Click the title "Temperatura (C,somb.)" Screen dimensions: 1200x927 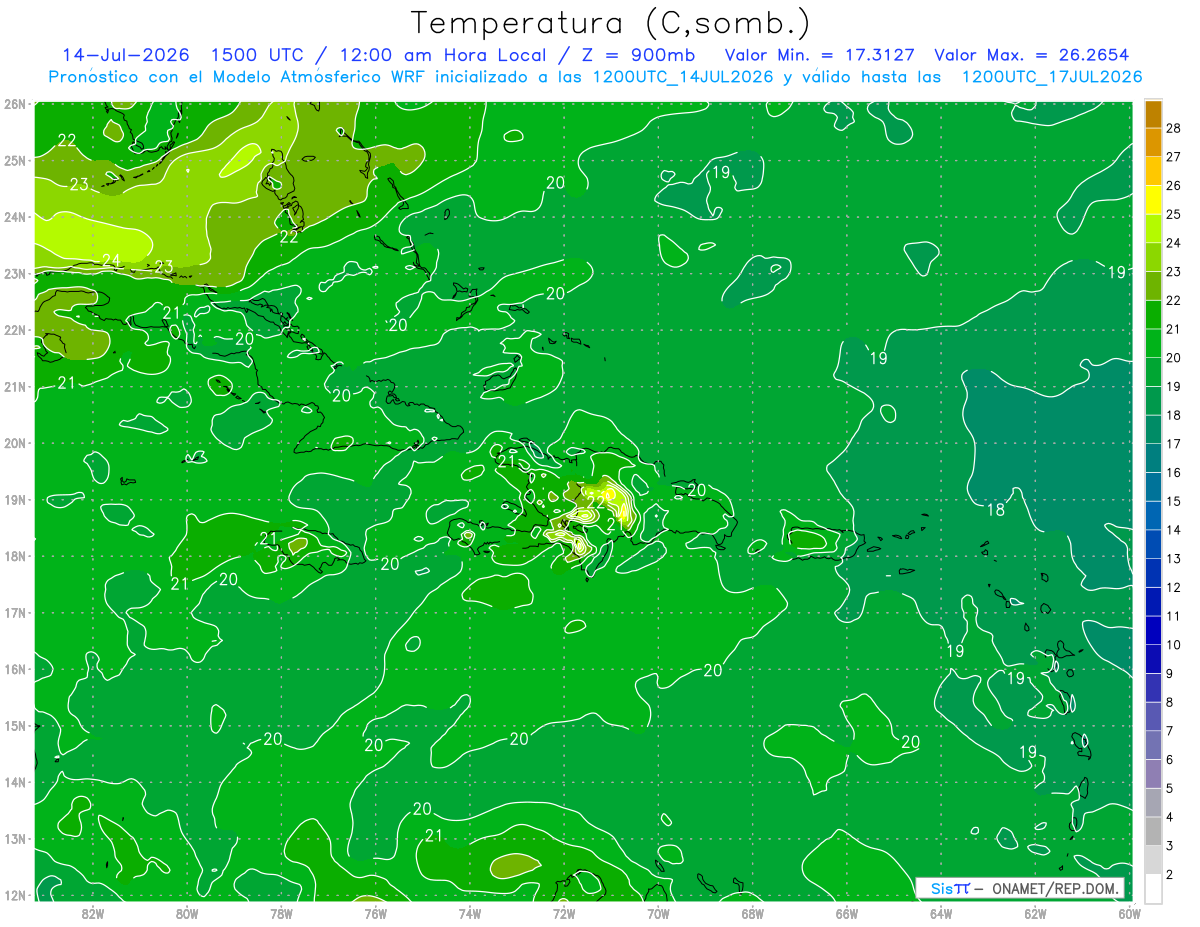pos(611,23)
